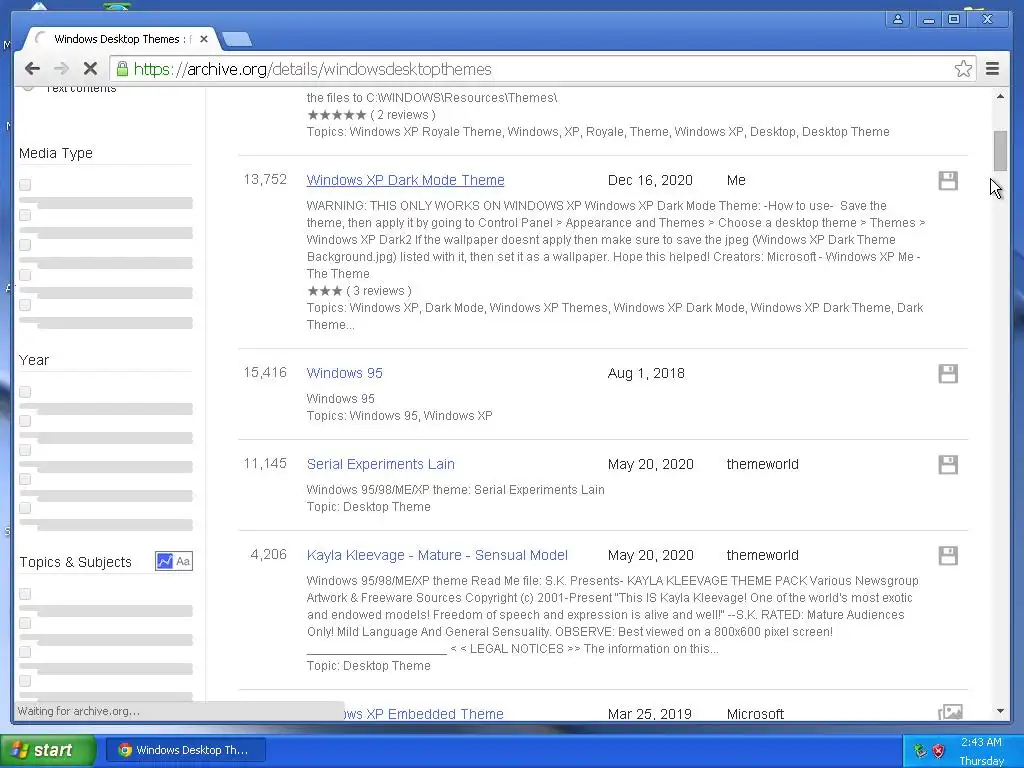The width and height of the screenshot is (1024, 768).
Task: Click the view count 15,416
Action: pos(265,372)
